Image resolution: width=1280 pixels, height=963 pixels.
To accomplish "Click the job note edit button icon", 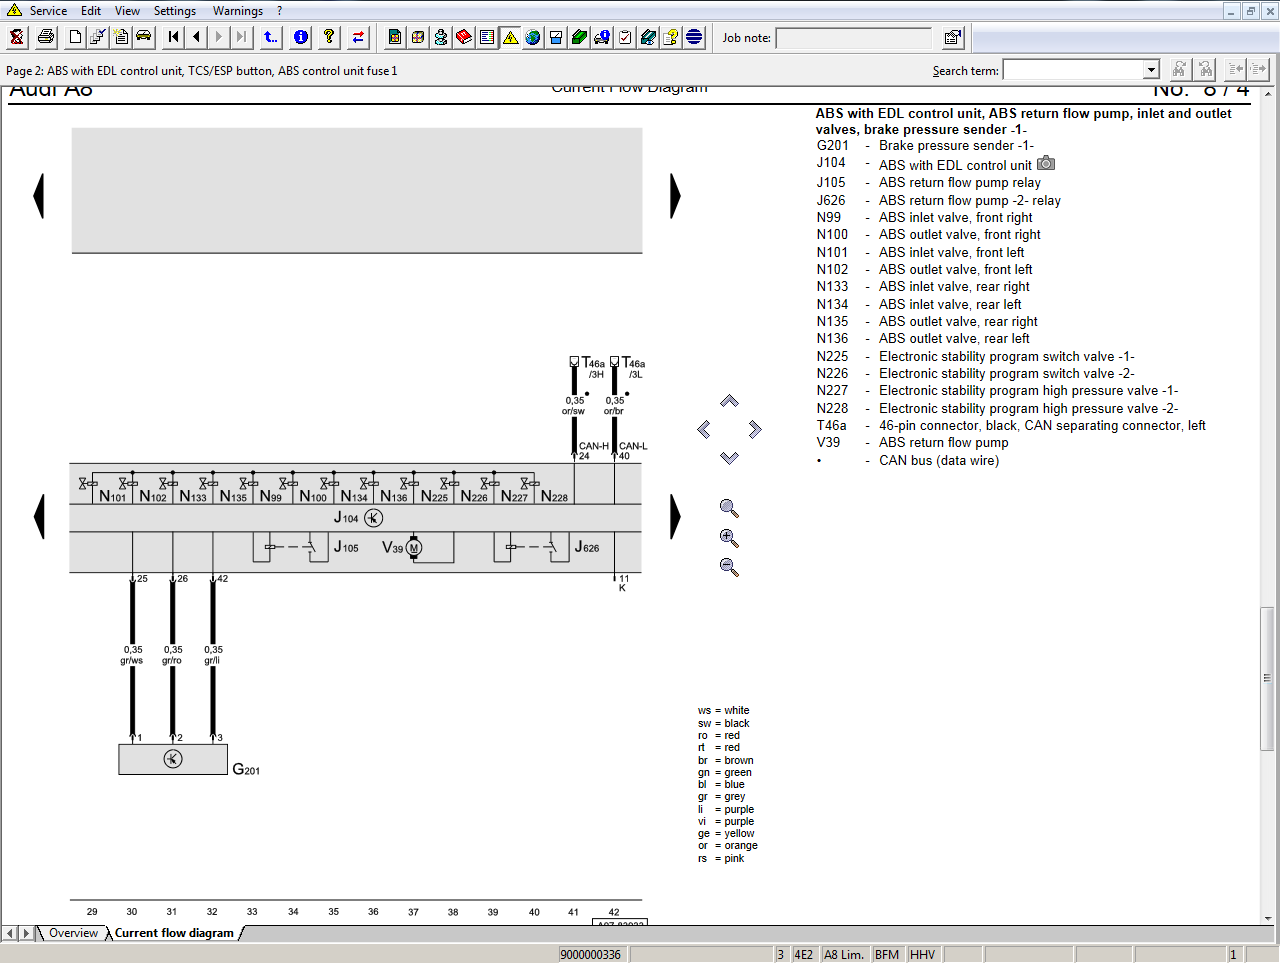I will (x=953, y=37).
